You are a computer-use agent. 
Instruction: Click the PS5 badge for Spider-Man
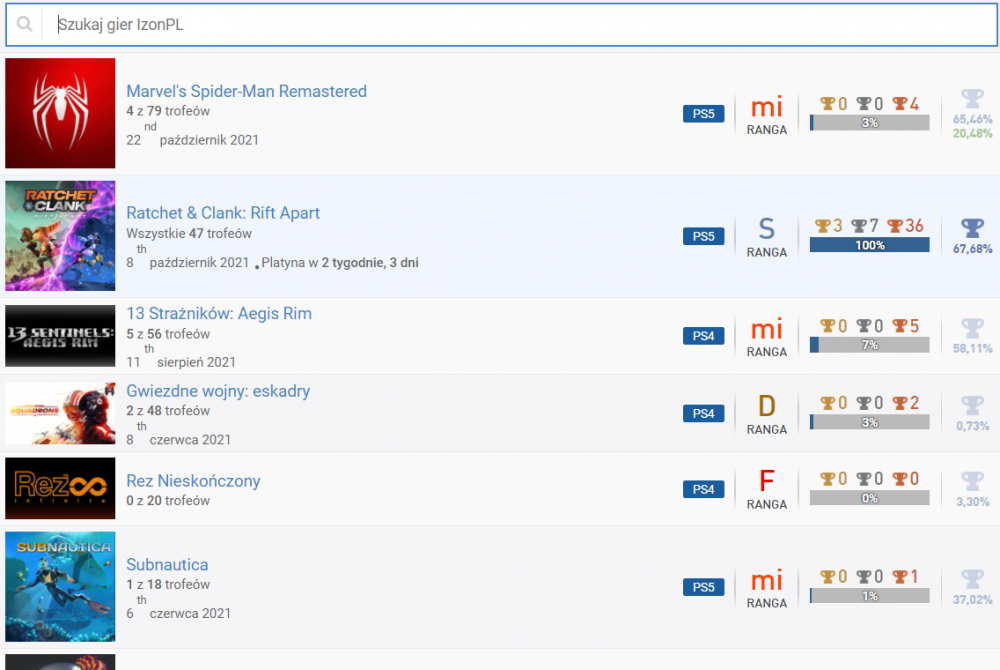(x=704, y=114)
